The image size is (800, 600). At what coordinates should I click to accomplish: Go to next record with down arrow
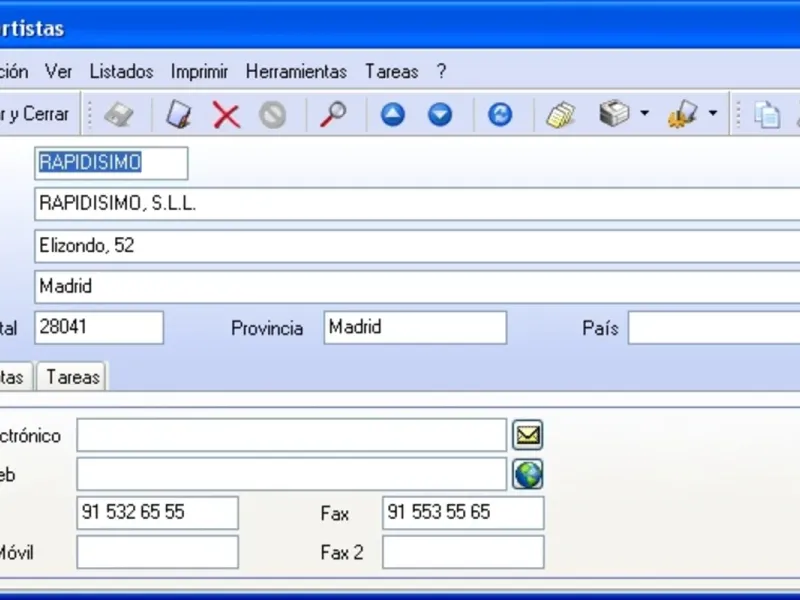pos(440,115)
